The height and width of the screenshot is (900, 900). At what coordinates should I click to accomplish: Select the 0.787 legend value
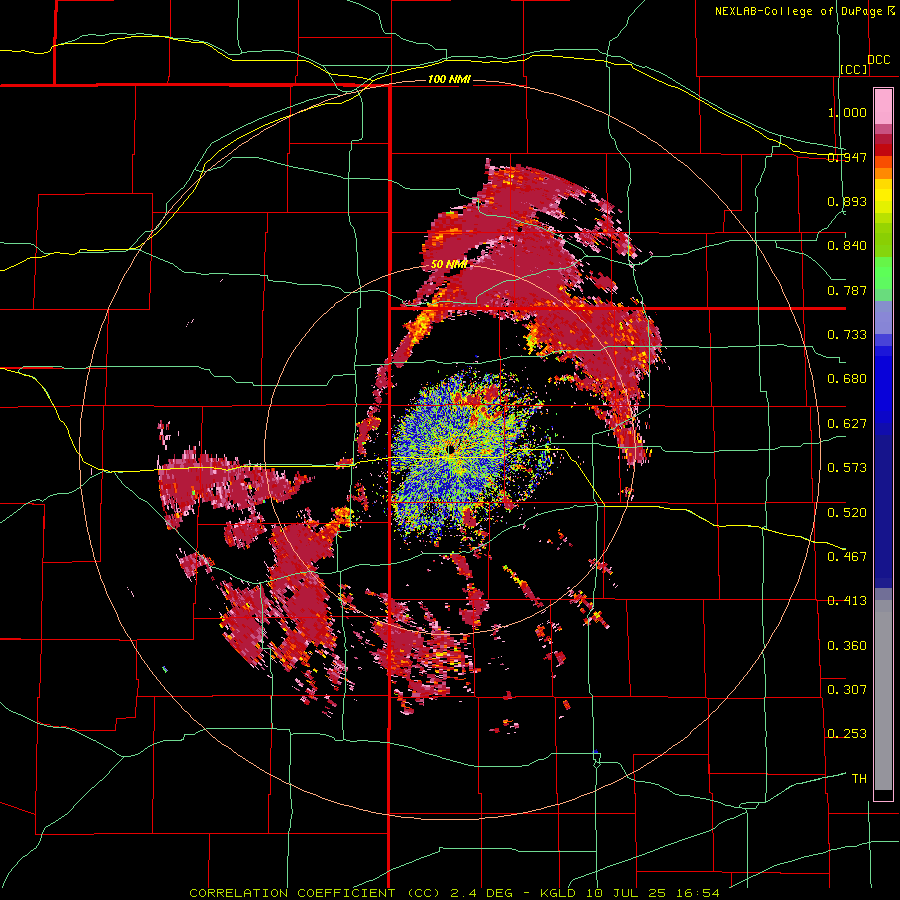847,290
